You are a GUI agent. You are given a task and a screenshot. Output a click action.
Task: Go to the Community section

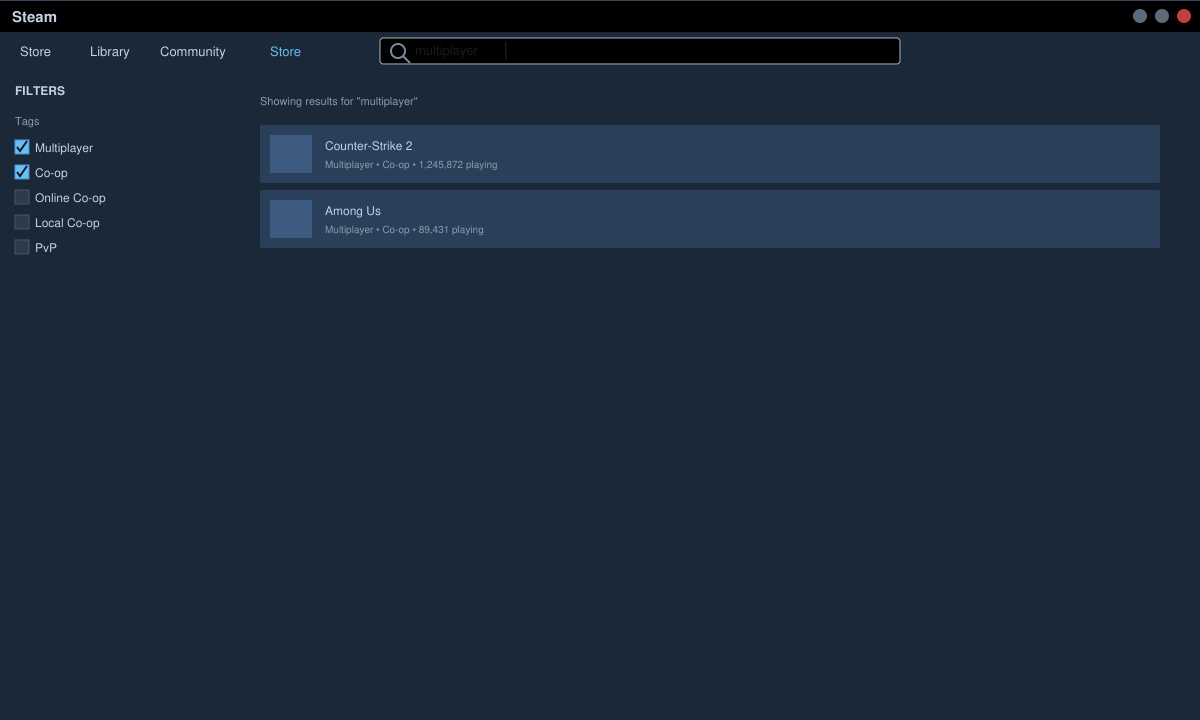click(x=193, y=52)
